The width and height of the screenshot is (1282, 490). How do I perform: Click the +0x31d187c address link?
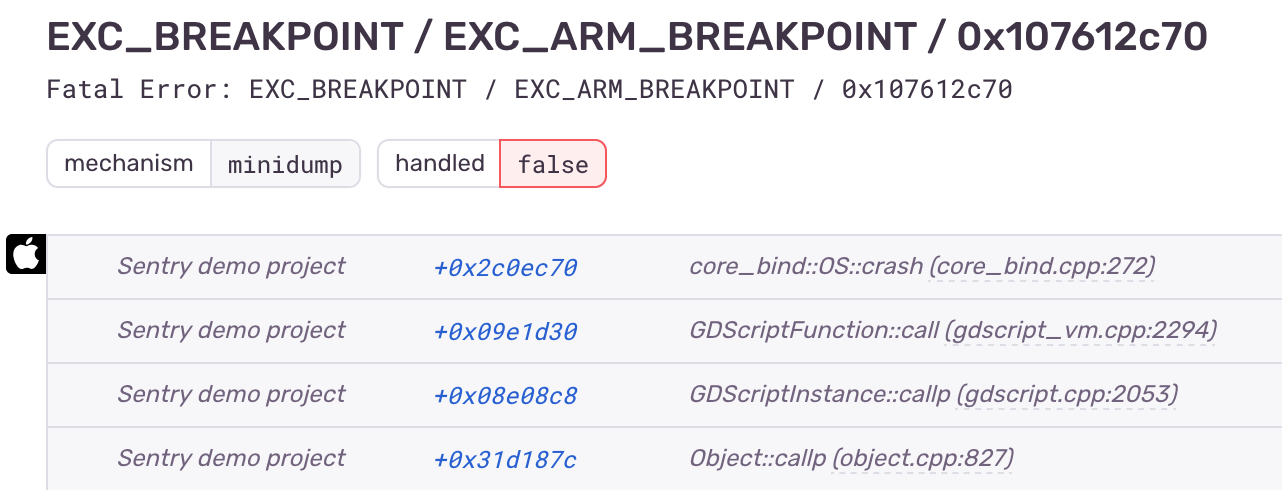pos(505,460)
